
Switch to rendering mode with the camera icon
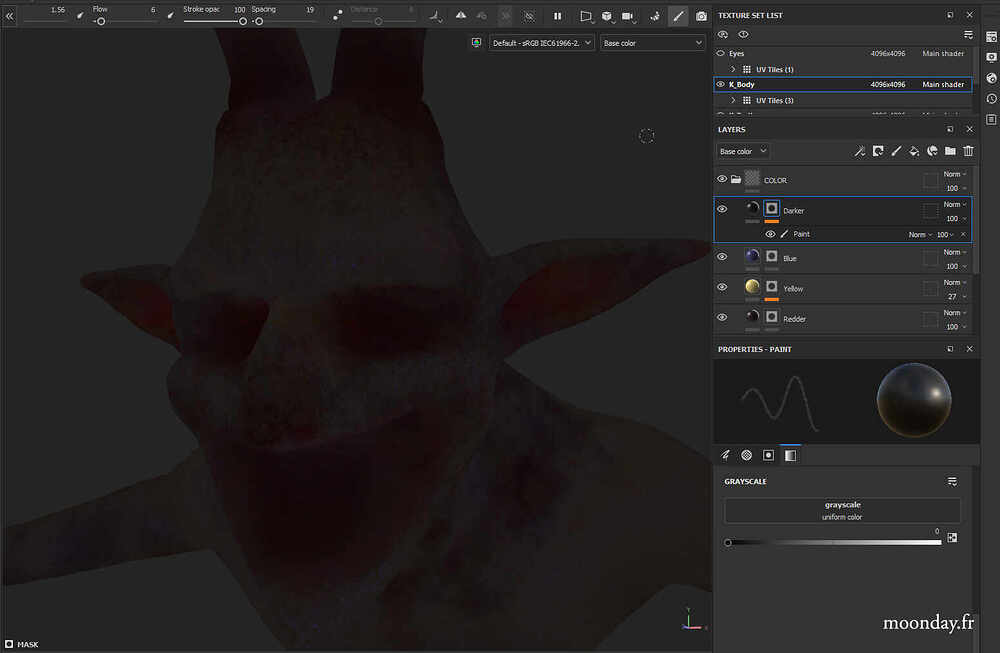(701, 16)
